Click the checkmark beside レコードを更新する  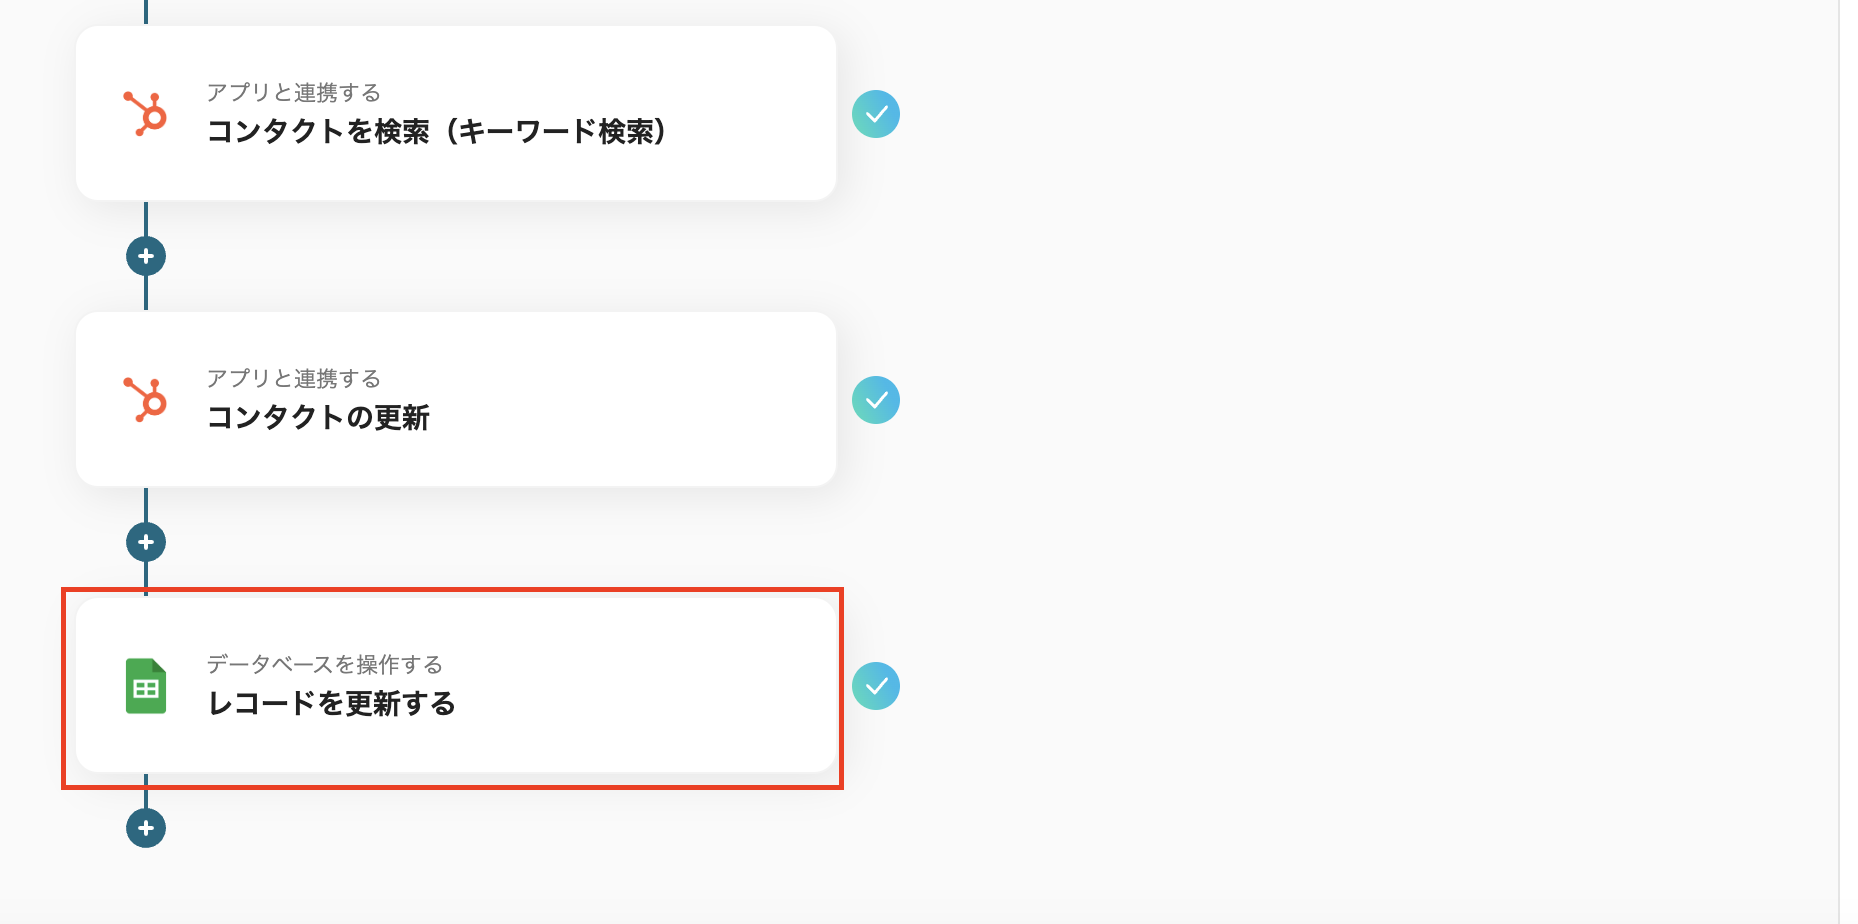click(876, 685)
